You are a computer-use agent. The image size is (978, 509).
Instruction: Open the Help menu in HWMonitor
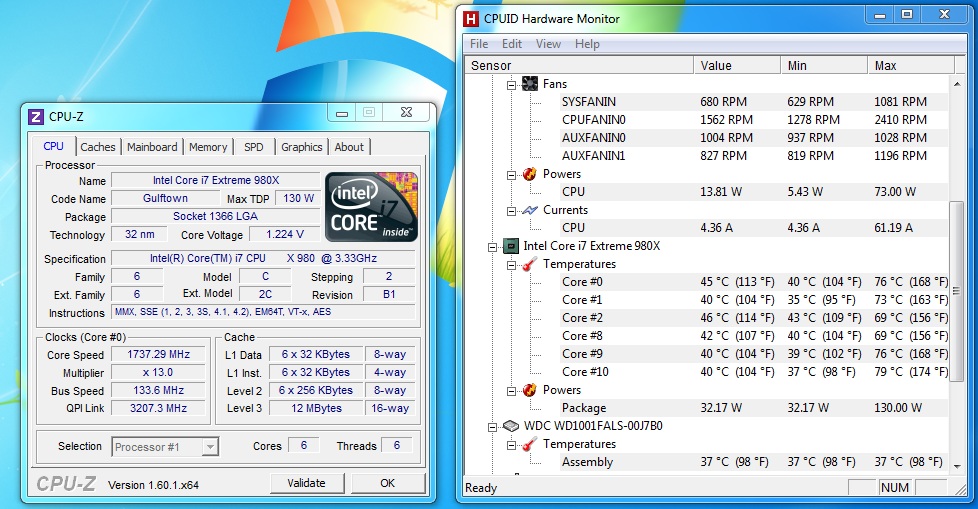point(587,44)
